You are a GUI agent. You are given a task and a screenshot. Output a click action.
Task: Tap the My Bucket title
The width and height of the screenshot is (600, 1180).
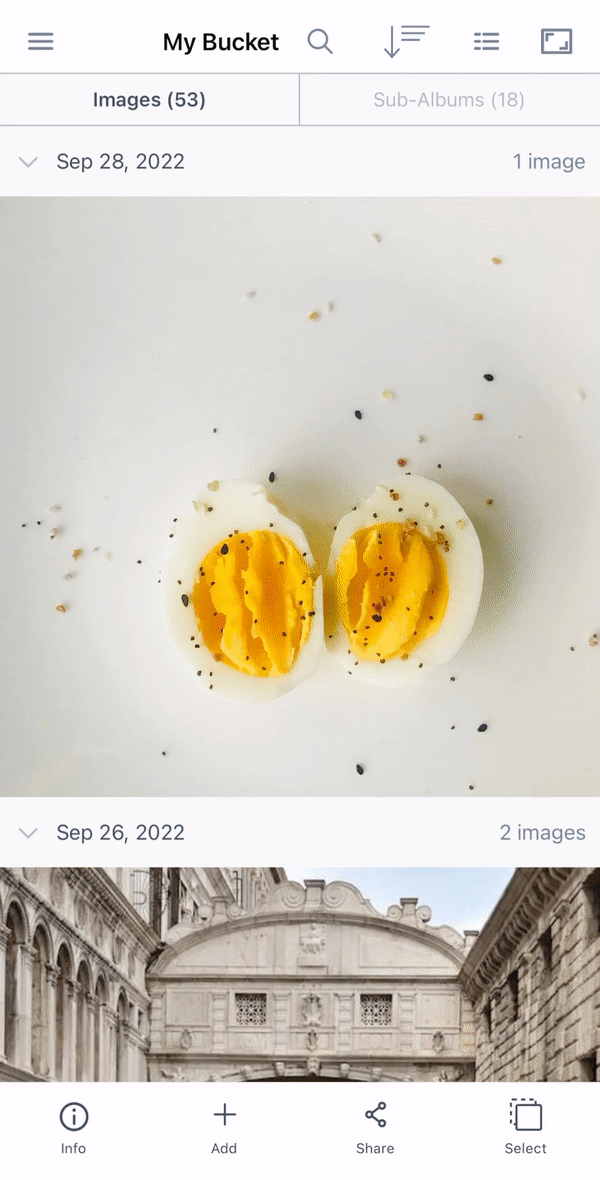[221, 42]
